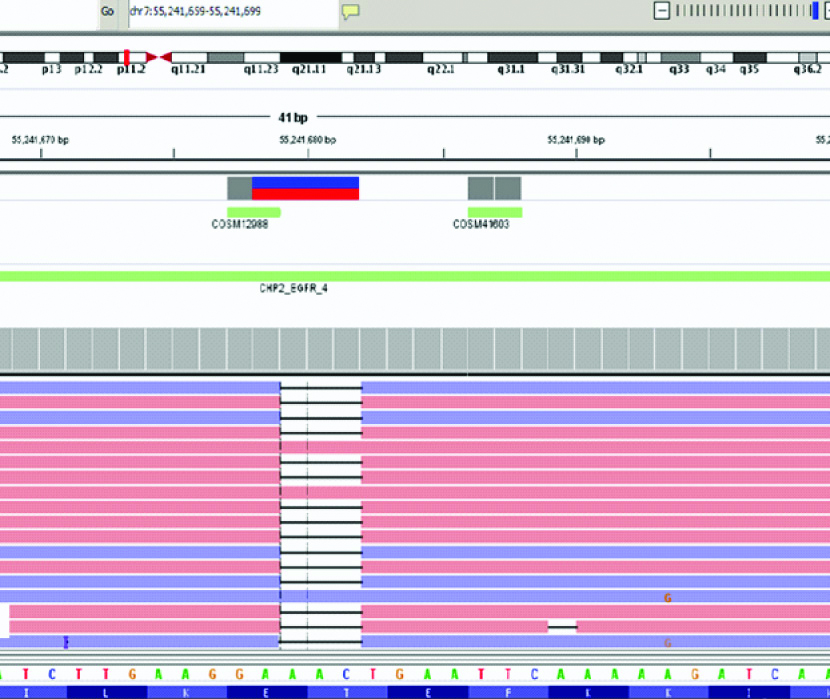Image resolution: width=830 pixels, height=699 pixels.
Task: Select the CHP2_EGFR_4 amplicon track bar
Action: point(414,275)
